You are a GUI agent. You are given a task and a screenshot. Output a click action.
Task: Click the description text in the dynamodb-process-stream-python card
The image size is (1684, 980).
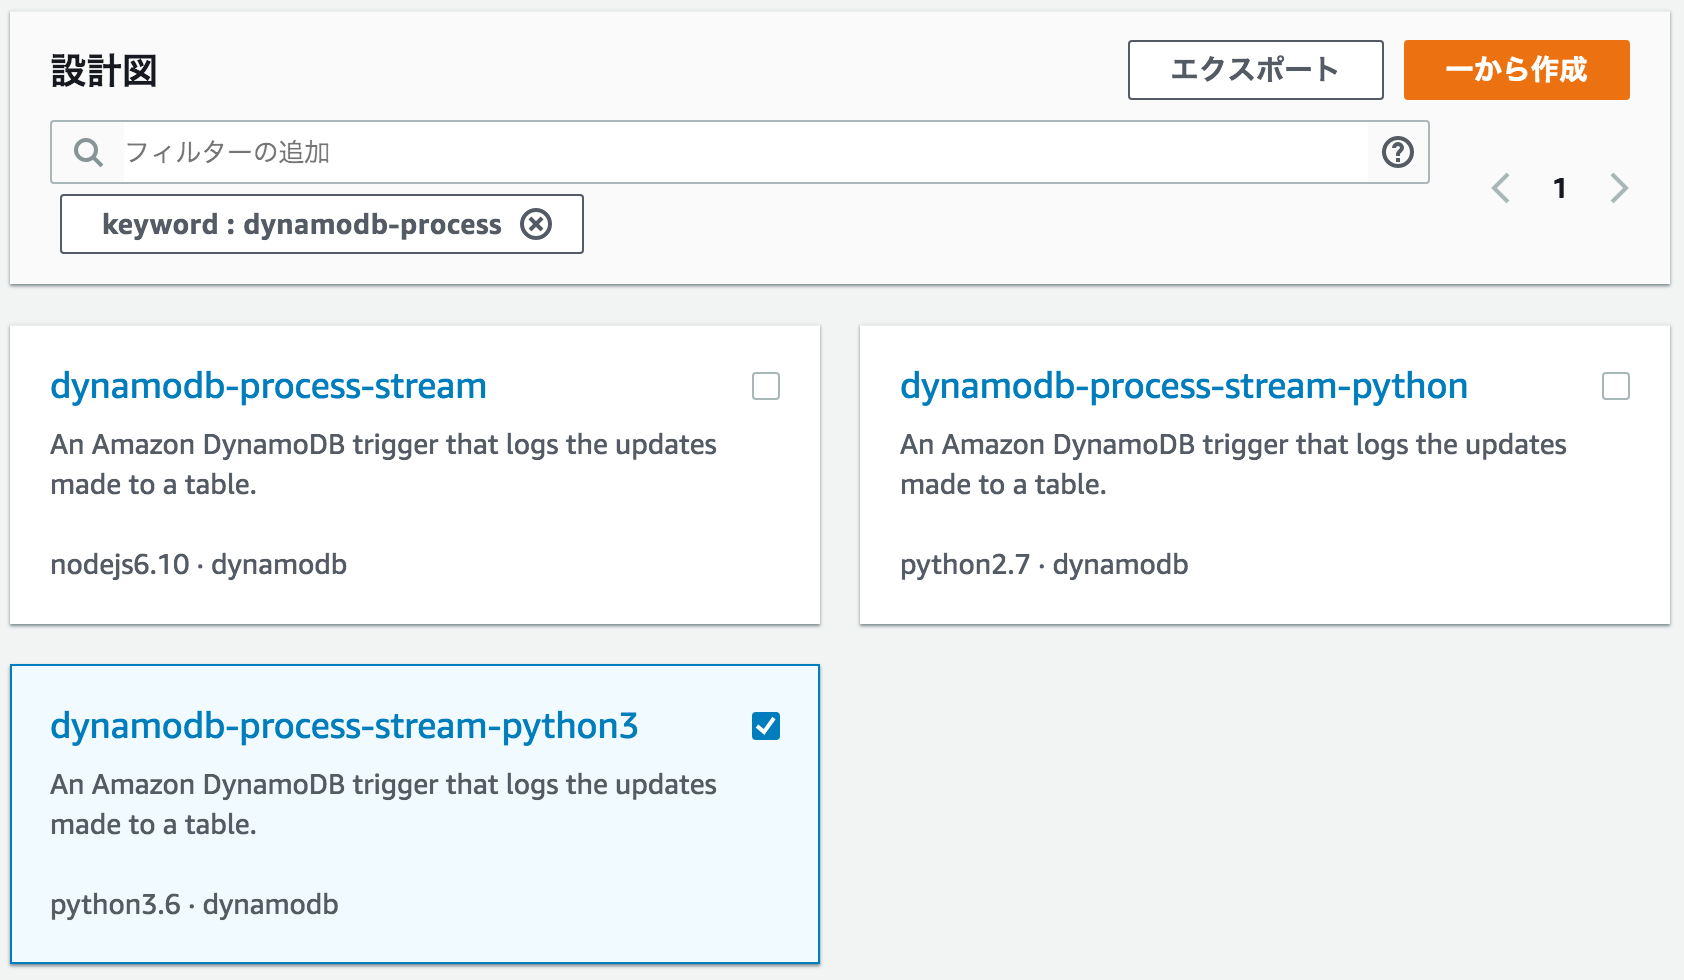tap(1233, 464)
